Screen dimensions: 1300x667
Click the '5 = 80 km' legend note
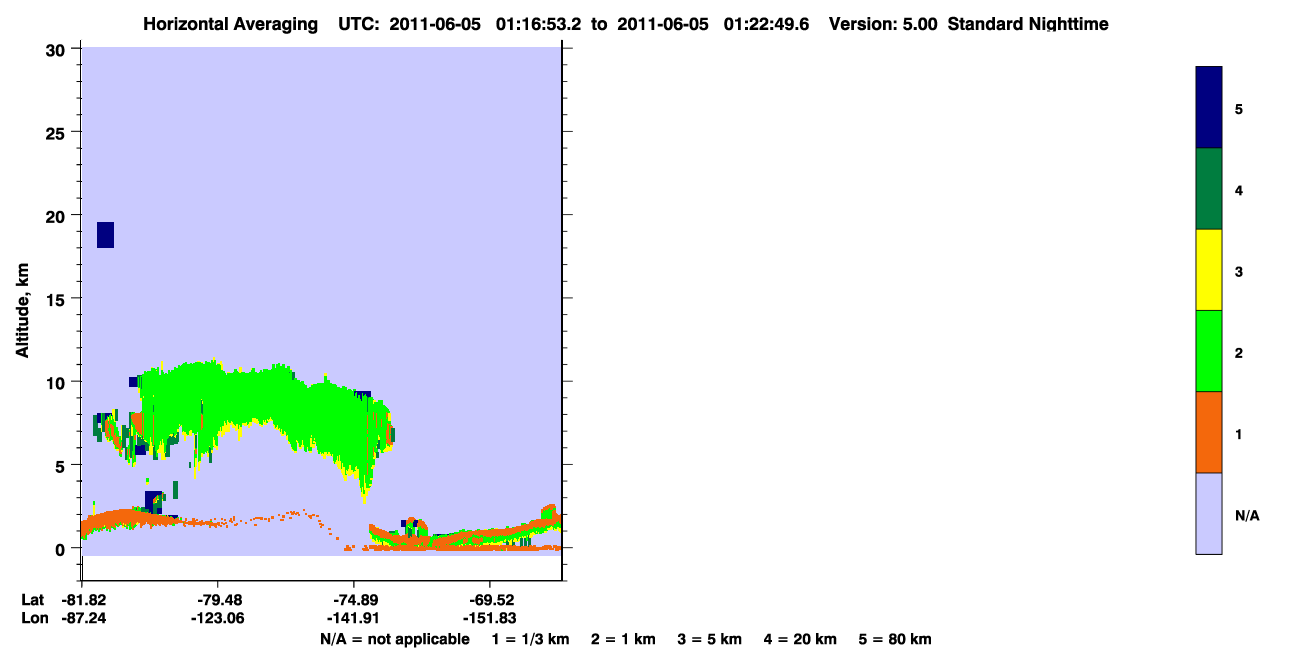(895, 639)
